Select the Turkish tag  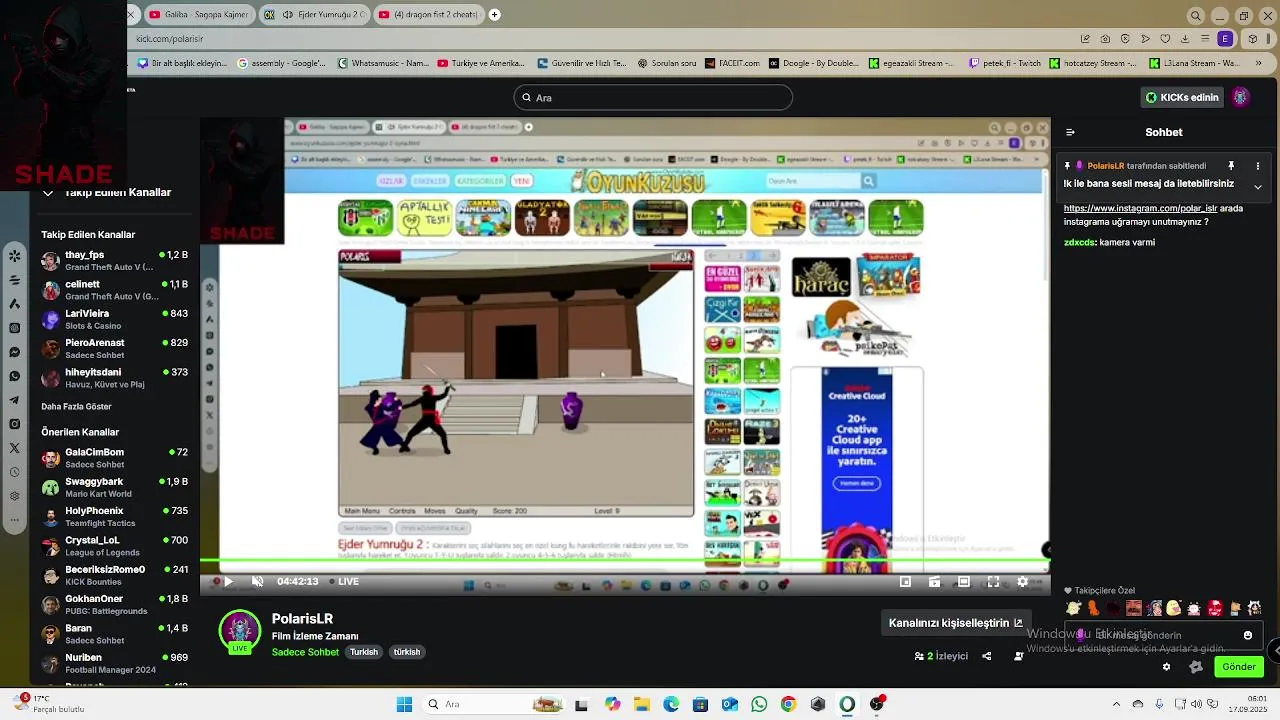tap(364, 652)
